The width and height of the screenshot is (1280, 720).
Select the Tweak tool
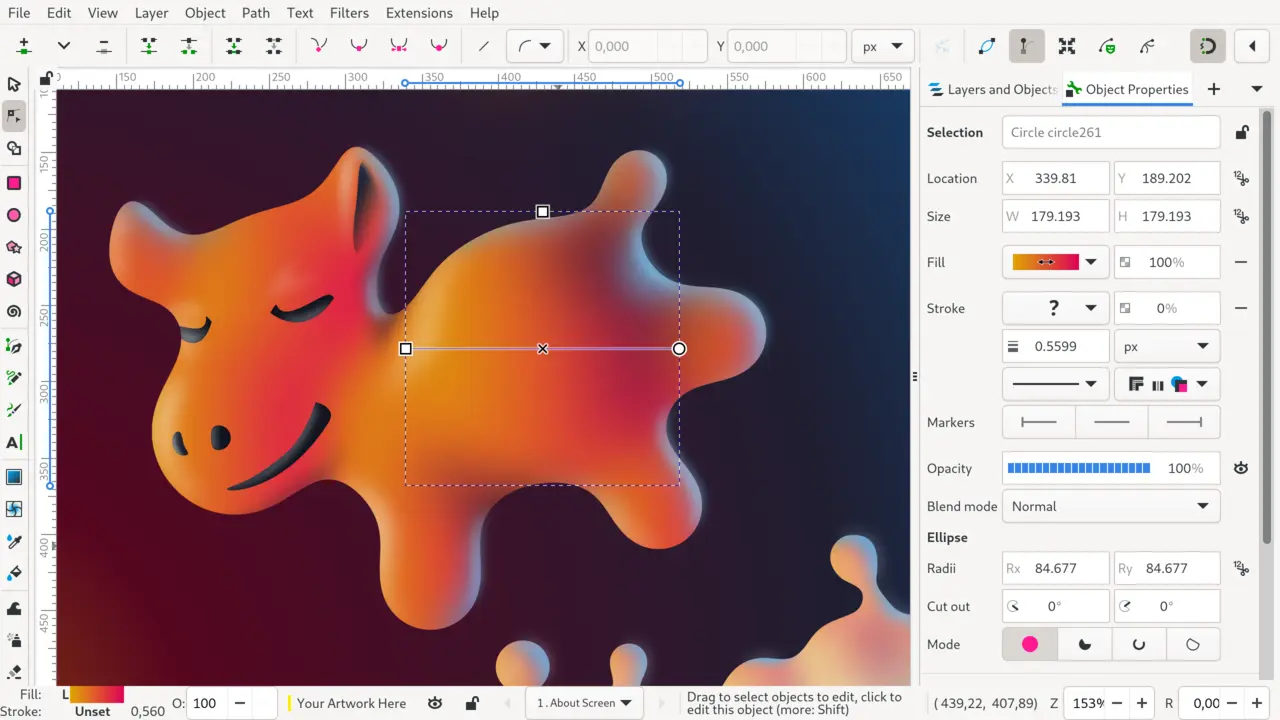click(x=14, y=608)
